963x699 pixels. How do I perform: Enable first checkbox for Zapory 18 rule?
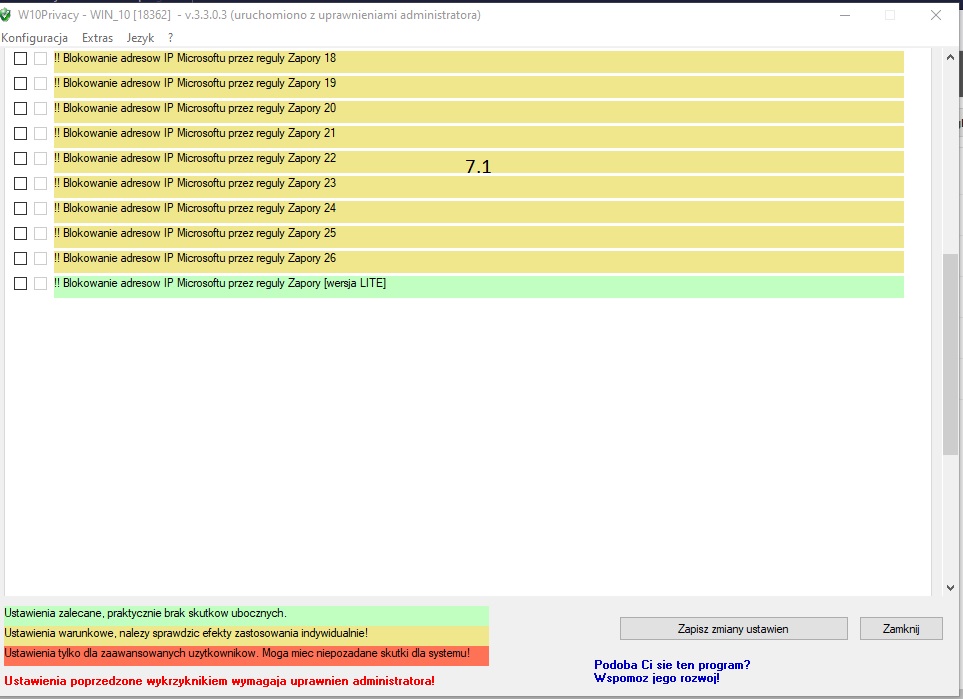click(20, 58)
